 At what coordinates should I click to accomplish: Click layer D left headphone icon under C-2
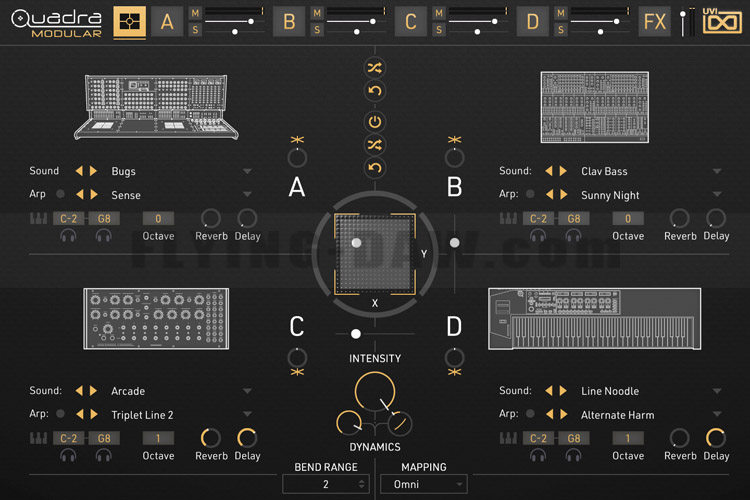[538, 455]
